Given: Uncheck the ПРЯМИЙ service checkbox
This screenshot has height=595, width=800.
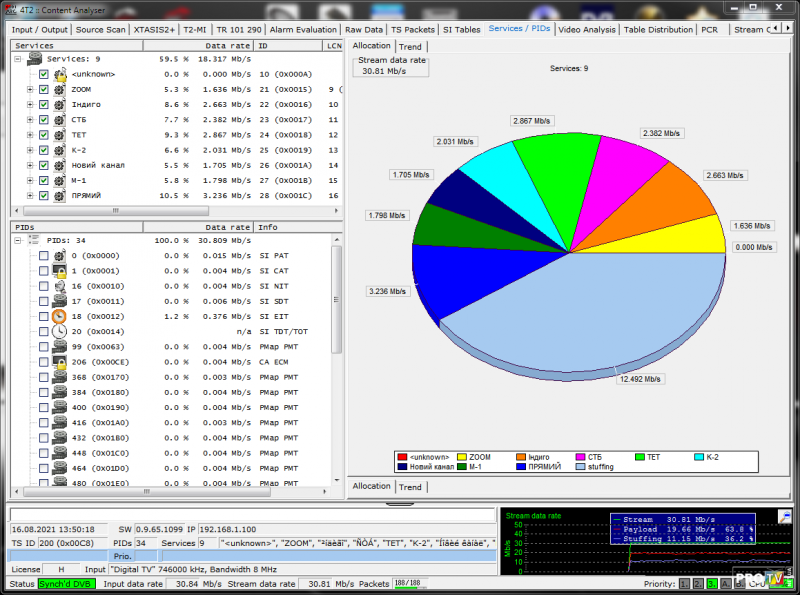Looking at the screenshot, I should tap(44, 195).
